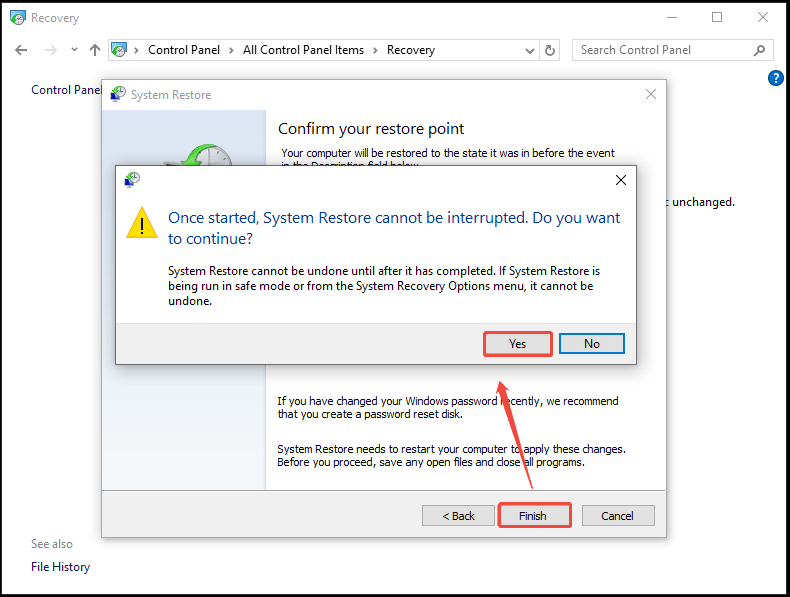Click the Recovery window title icon
Image resolution: width=790 pixels, height=597 pixels.
pos(18,18)
